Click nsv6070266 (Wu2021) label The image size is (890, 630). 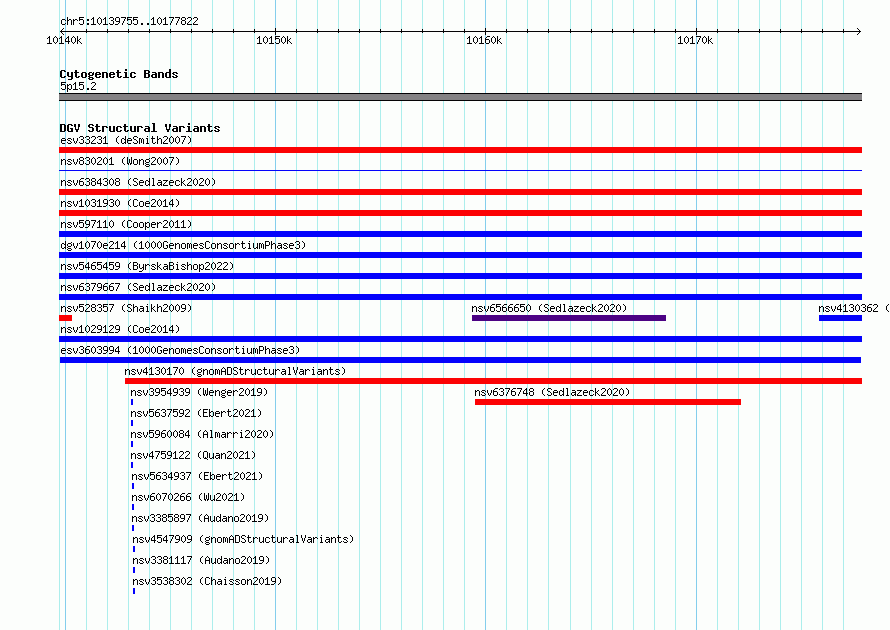tap(188, 497)
